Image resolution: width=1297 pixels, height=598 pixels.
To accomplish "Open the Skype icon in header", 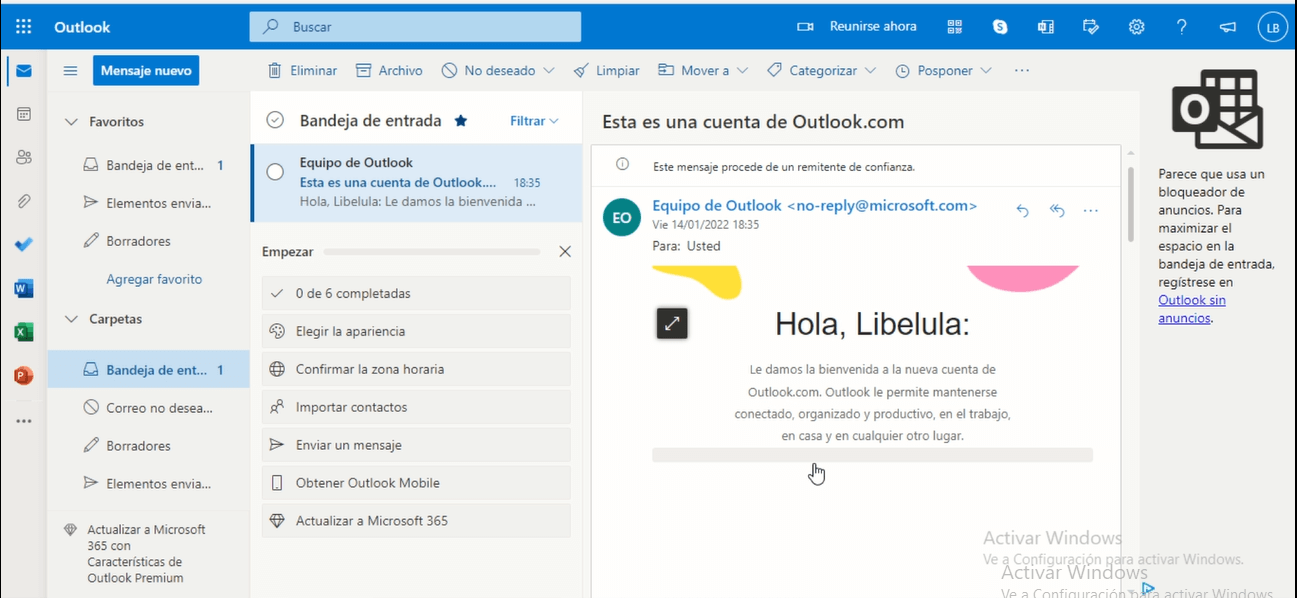I will (x=1000, y=27).
